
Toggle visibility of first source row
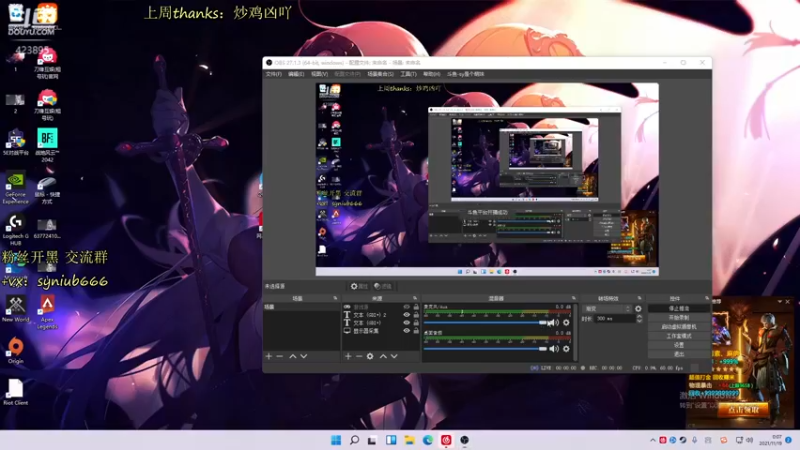click(x=407, y=307)
